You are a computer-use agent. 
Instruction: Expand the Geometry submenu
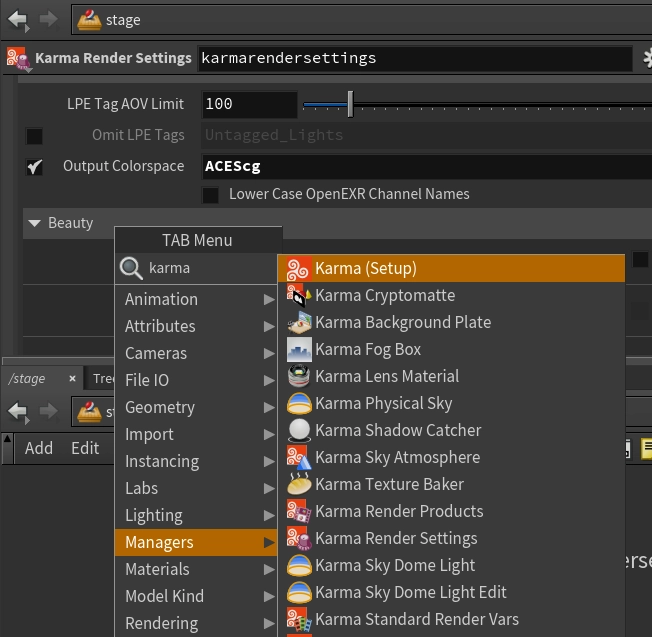point(196,407)
